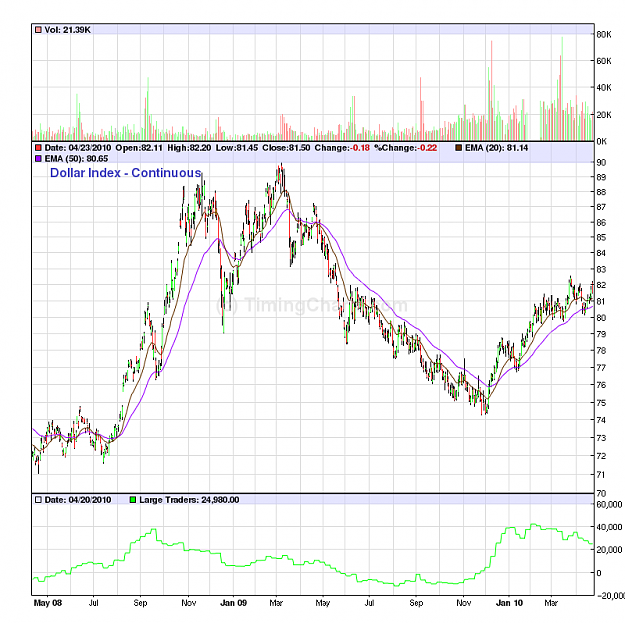This screenshot has width=625, height=623.
Task: Click the white Date swatch in bottom panel
Action: tap(38, 500)
